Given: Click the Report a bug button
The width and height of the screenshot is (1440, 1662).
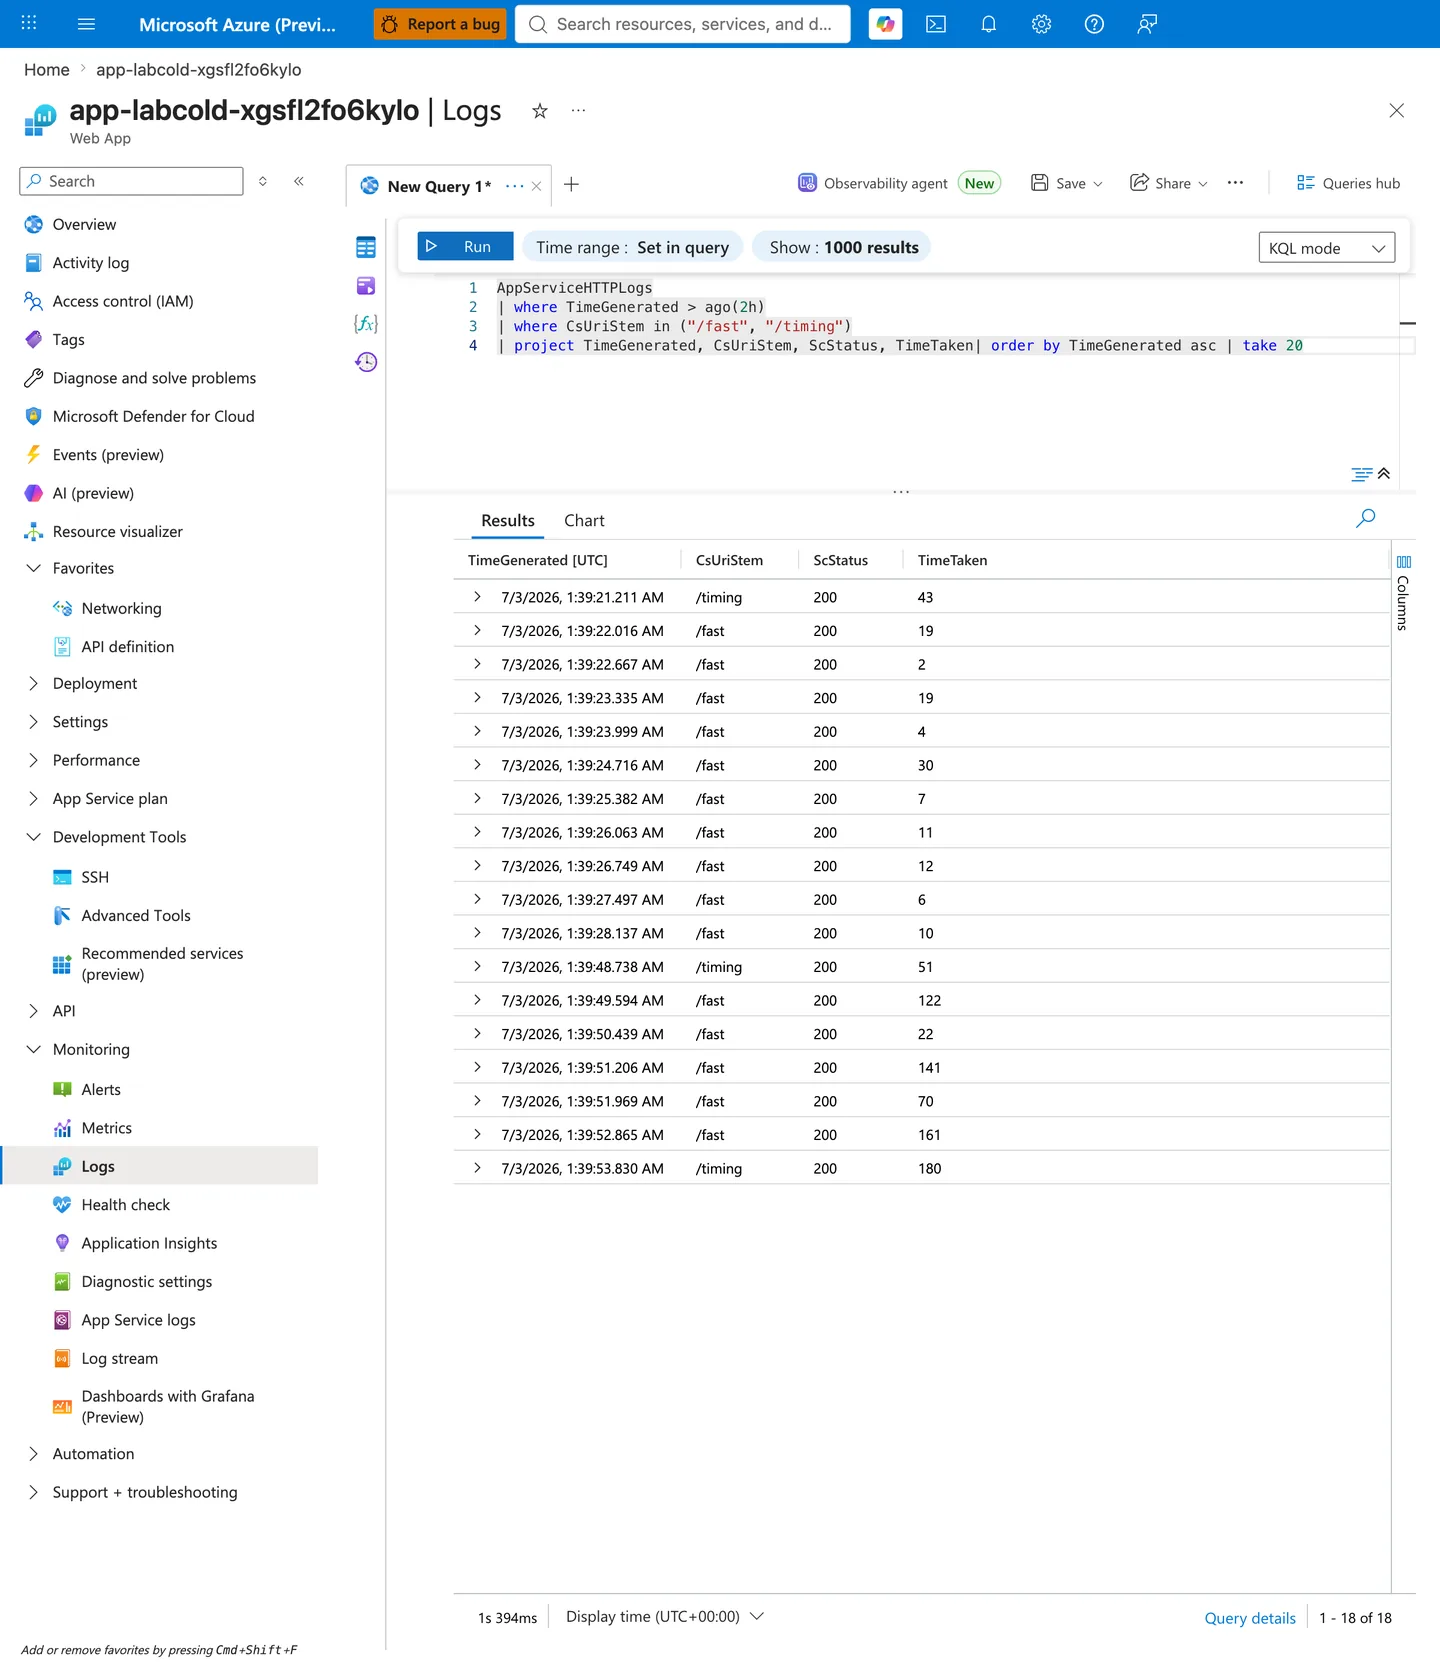Looking at the screenshot, I should (440, 24).
